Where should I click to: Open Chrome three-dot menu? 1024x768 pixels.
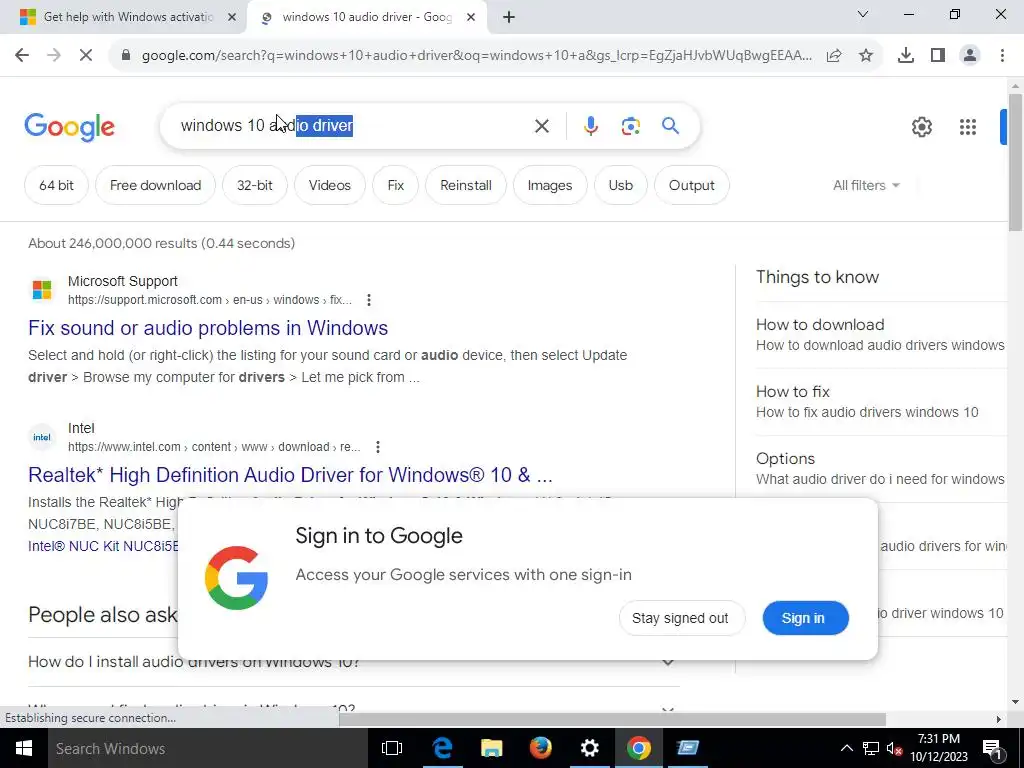pos(1002,56)
